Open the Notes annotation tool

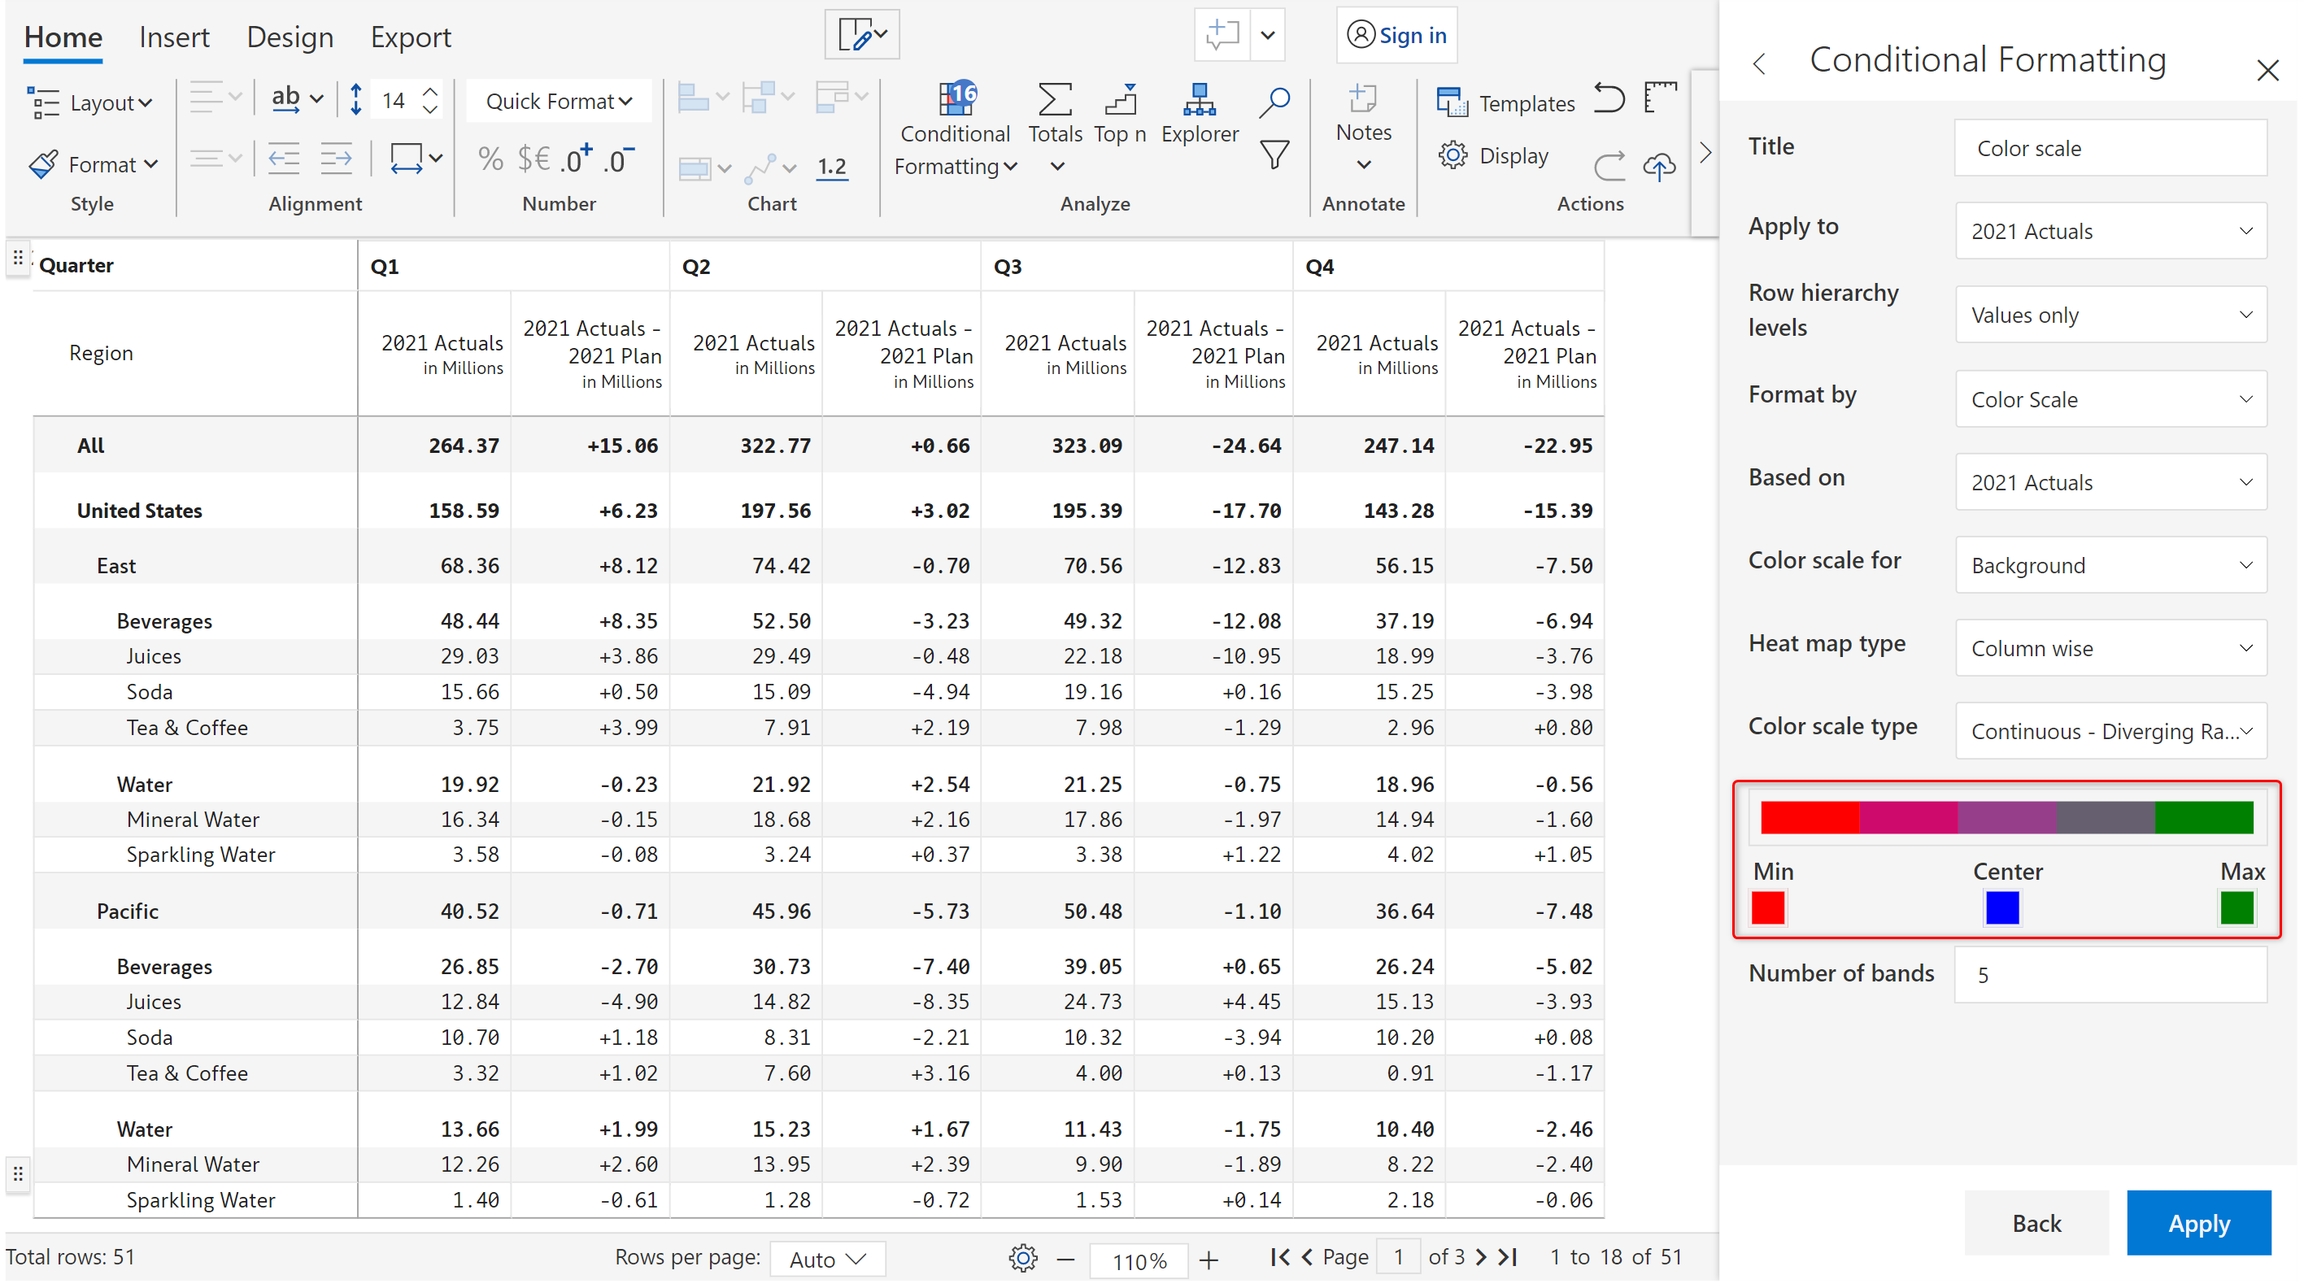tap(1362, 101)
